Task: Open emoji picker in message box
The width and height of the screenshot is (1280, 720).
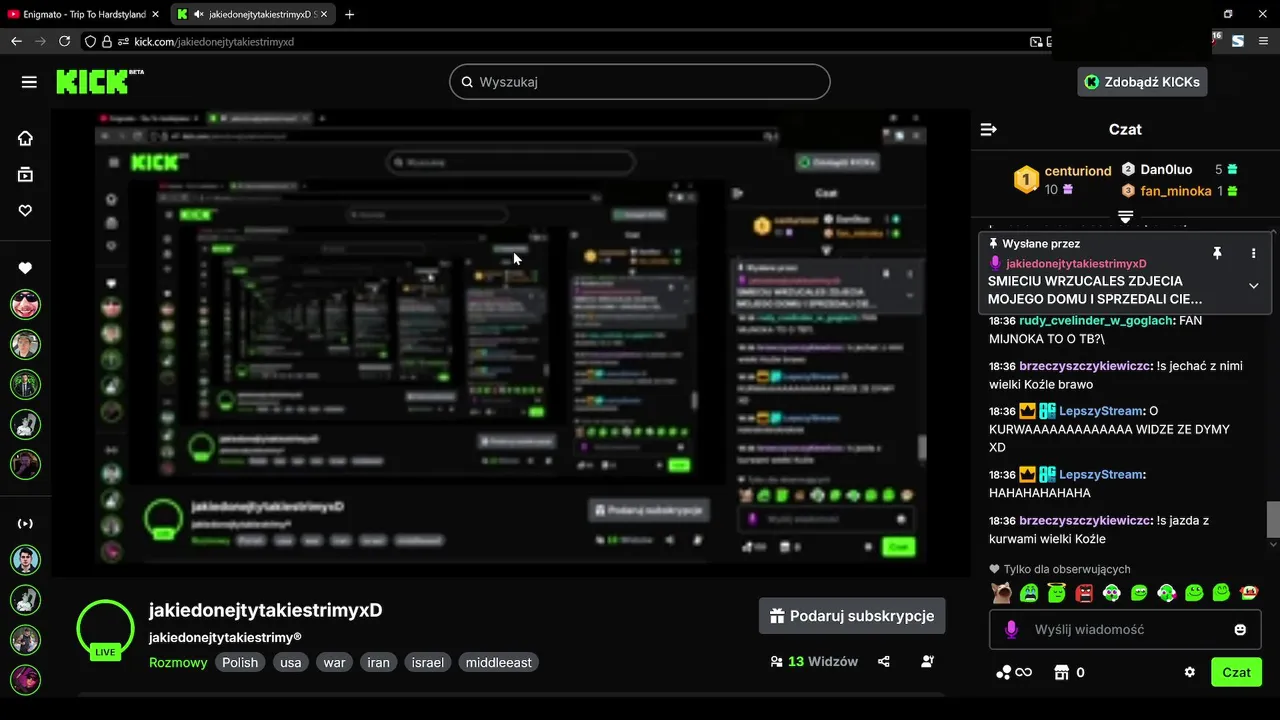Action: pos(1240,630)
